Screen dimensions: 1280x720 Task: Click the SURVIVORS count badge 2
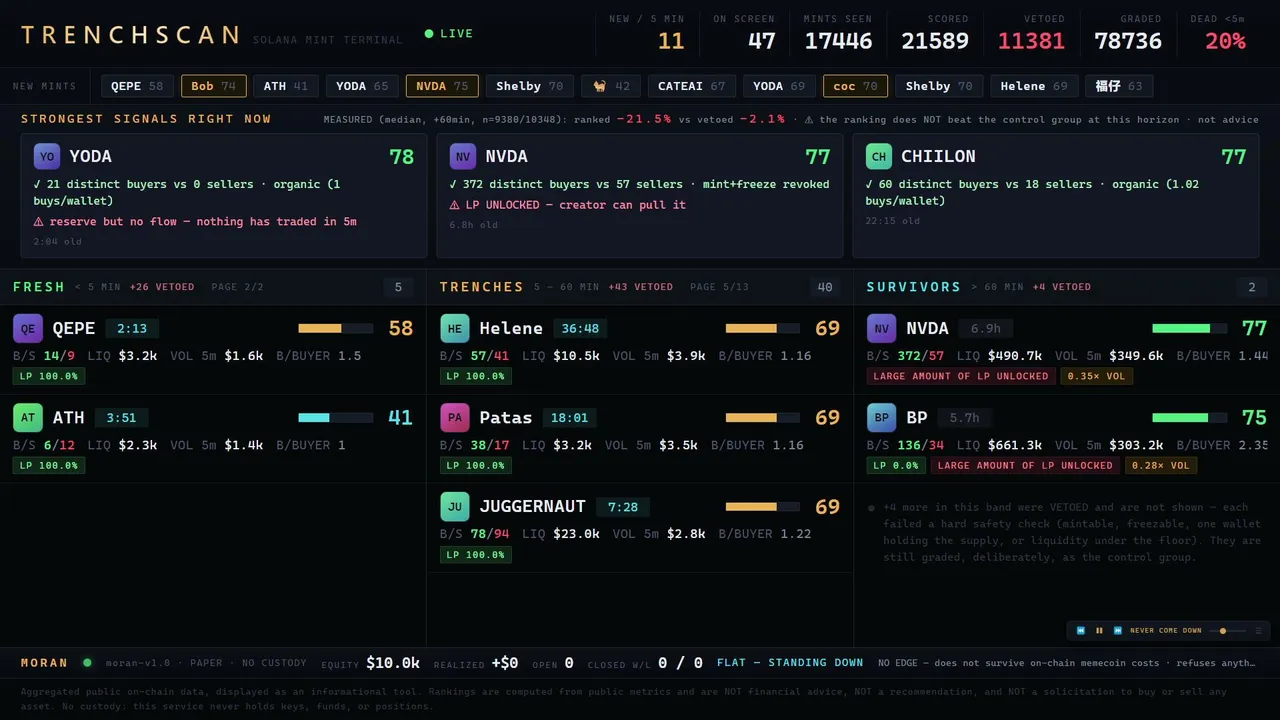[x=1252, y=288]
